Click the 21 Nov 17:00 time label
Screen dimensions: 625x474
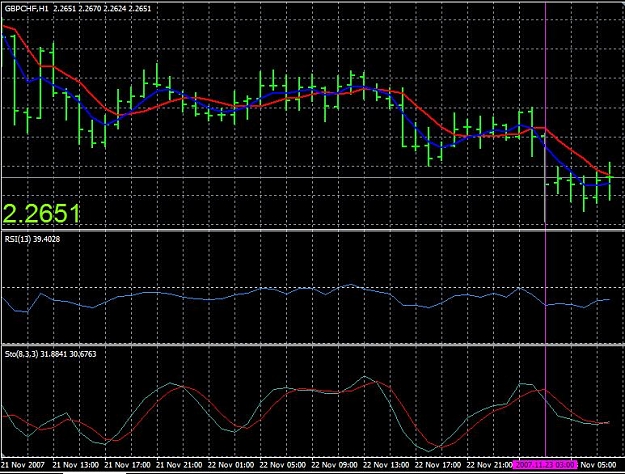point(128,465)
